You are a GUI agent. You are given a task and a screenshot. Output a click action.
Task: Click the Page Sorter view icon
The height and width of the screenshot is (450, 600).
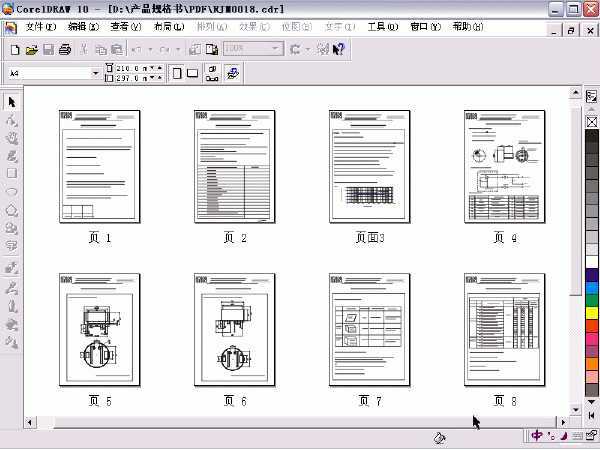tap(233, 73)
